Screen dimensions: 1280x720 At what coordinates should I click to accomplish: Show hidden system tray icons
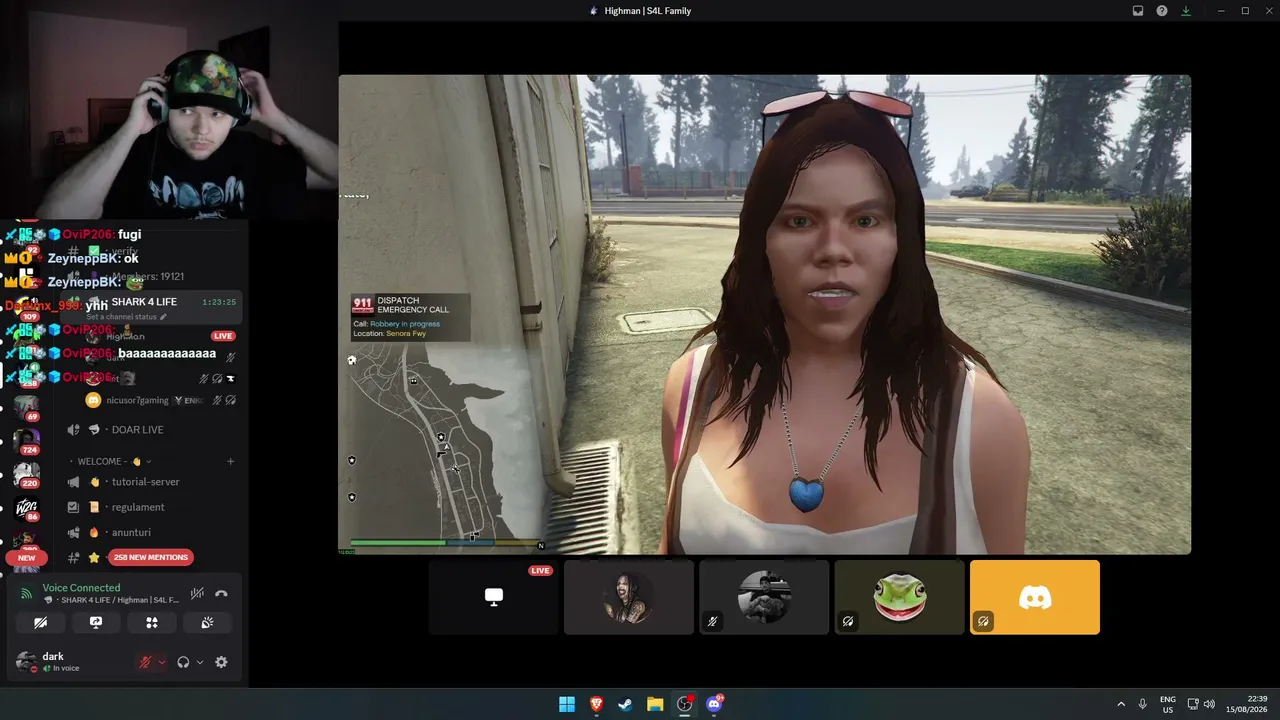click(x=1121, y=704)
